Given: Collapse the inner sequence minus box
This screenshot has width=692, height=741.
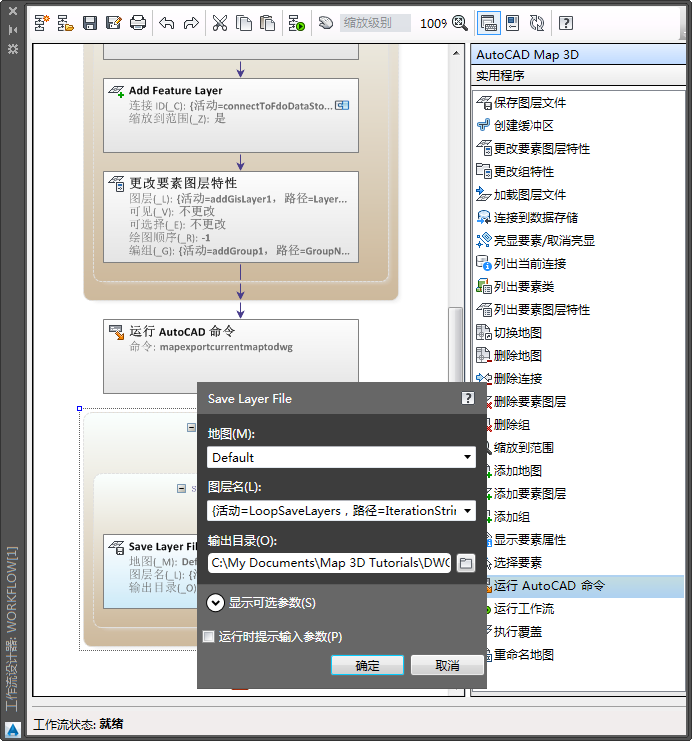Looking at the screenshot, I should click(x=181, y=488).
